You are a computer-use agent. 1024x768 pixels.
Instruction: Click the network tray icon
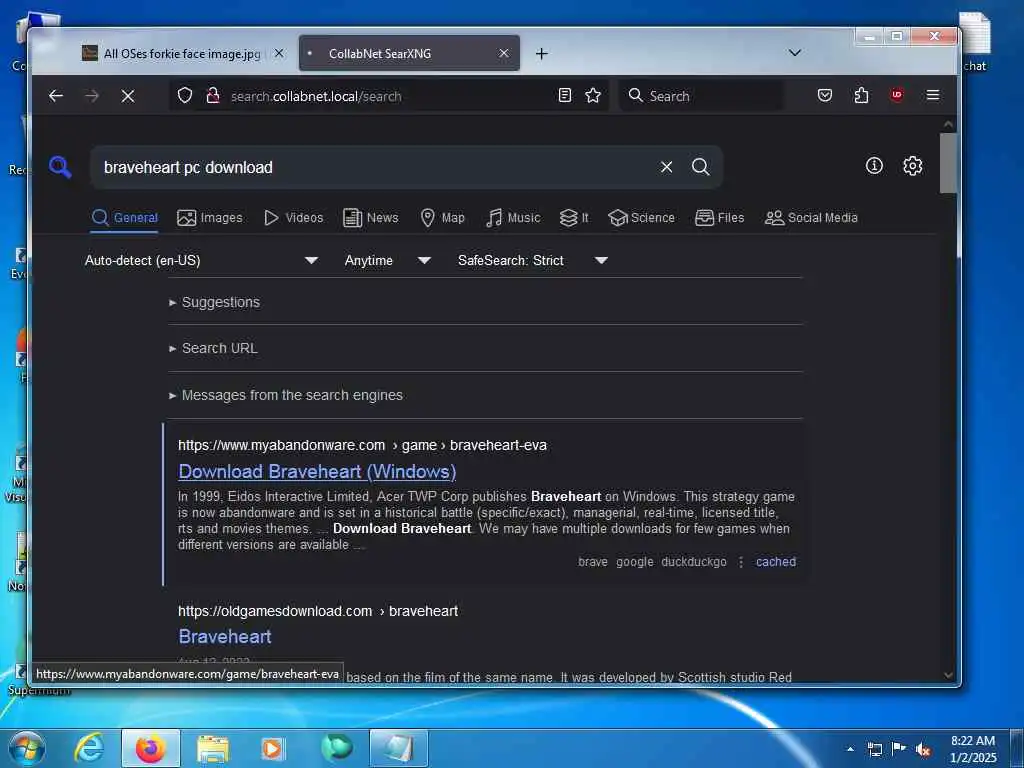875,749
